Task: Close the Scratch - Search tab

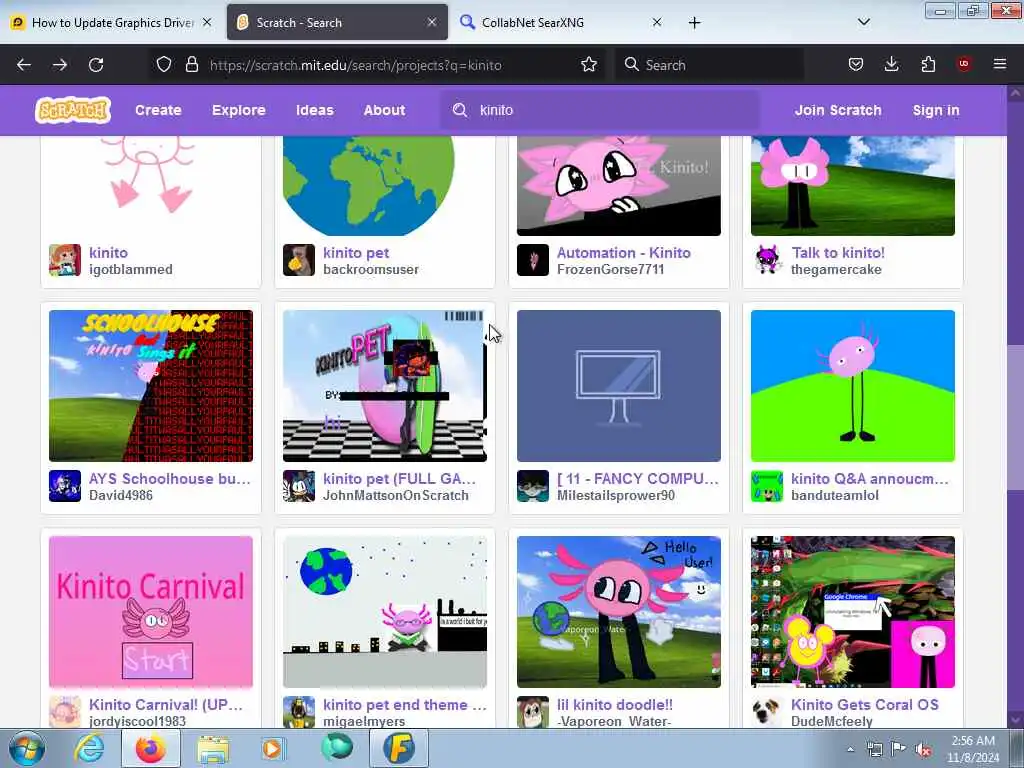Action: (432, 22)
